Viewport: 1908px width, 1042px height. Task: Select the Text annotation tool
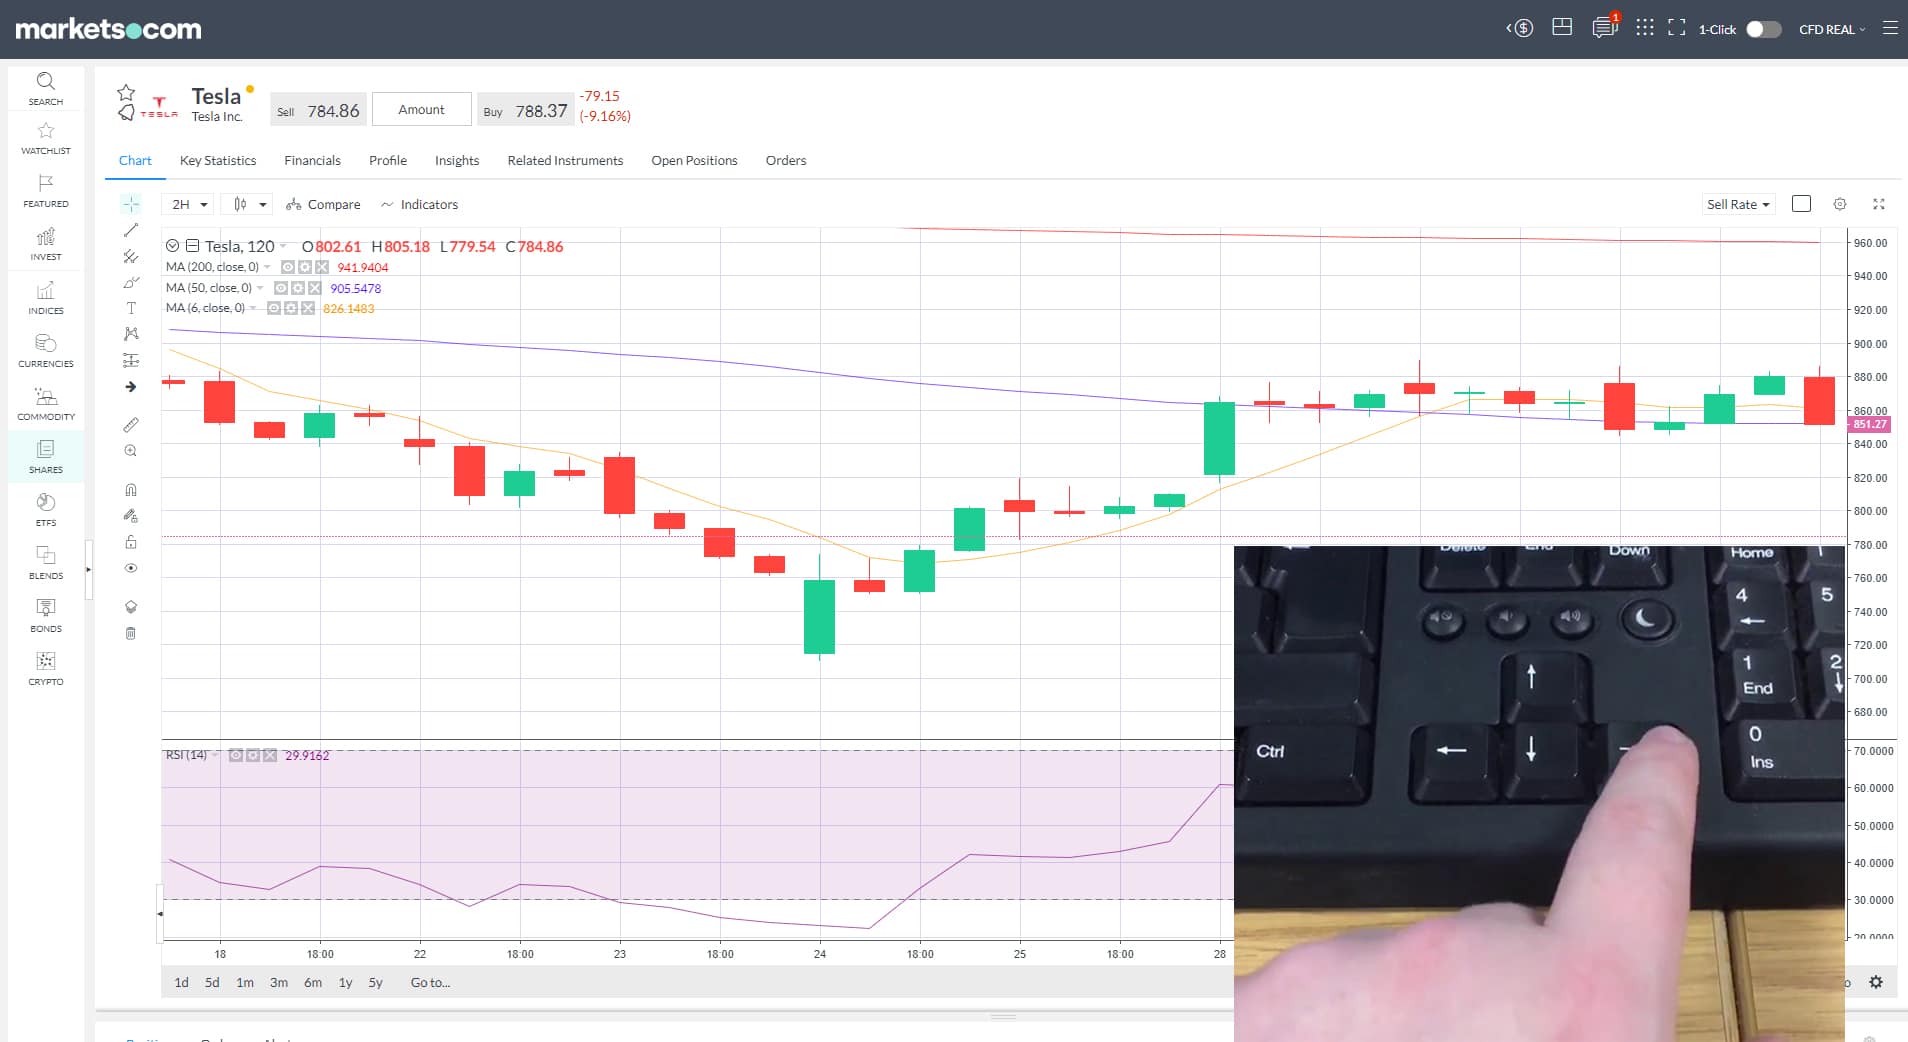click(x=131, y=308)
